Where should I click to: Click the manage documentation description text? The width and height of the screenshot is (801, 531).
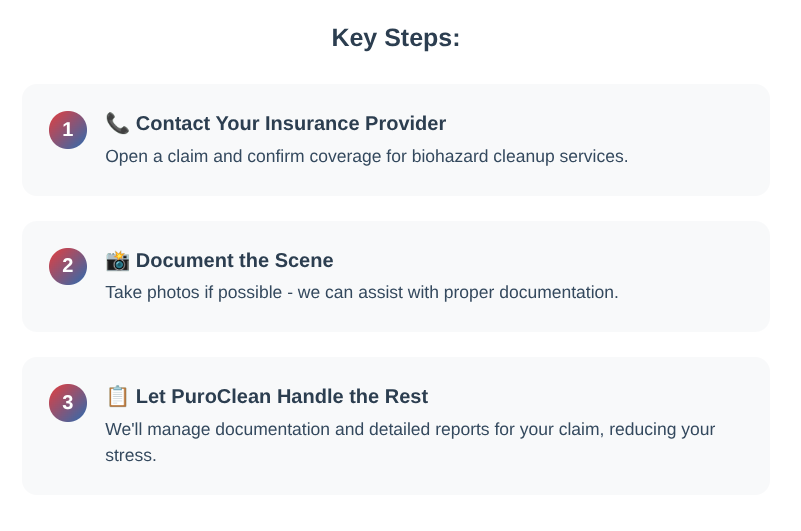coord(410,442)
